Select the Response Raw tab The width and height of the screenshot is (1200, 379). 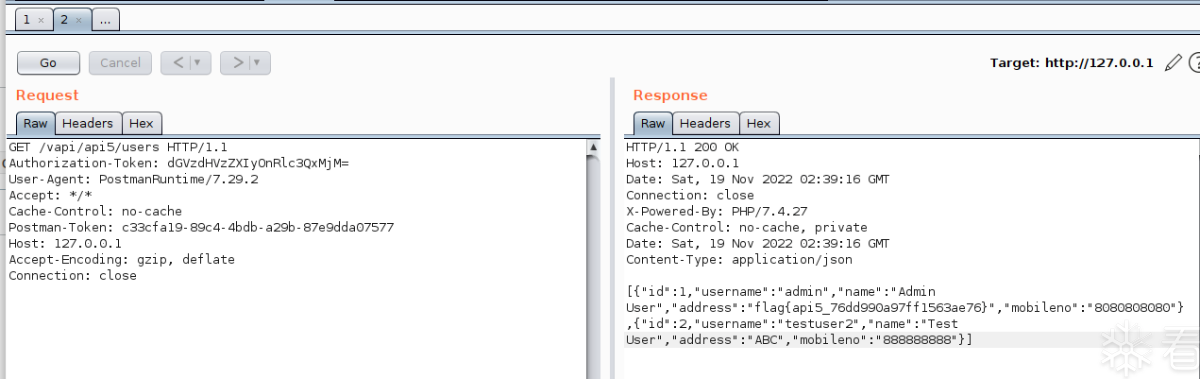[652, 123]
